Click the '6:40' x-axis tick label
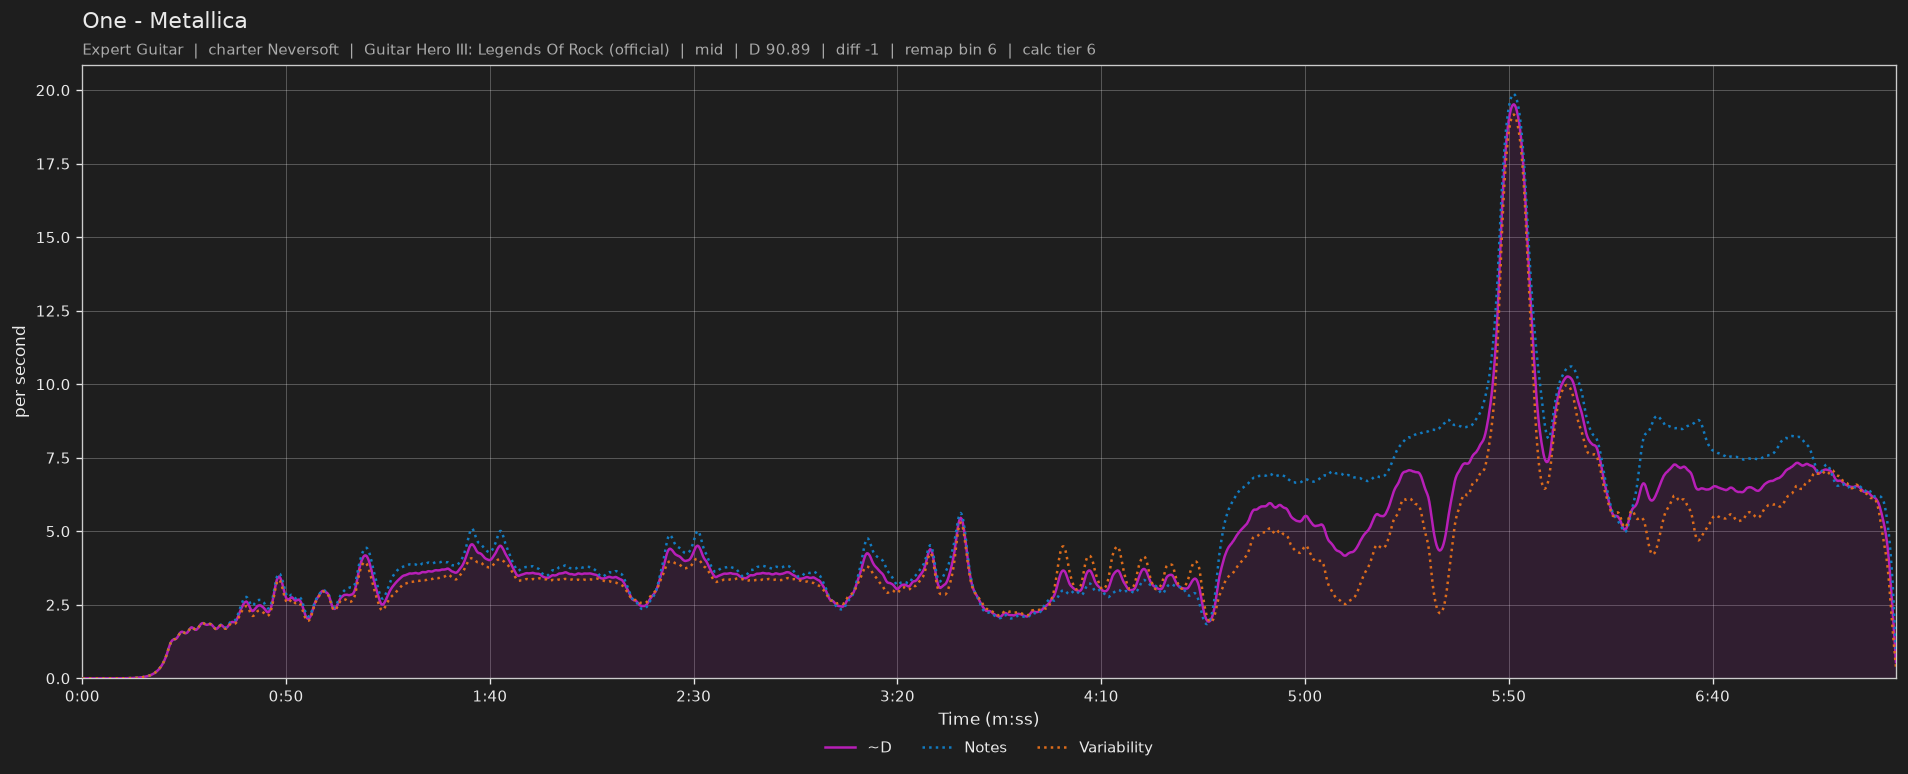Image resolution: width=1908 pixels, height=774 pixels. click(1712, 696)
